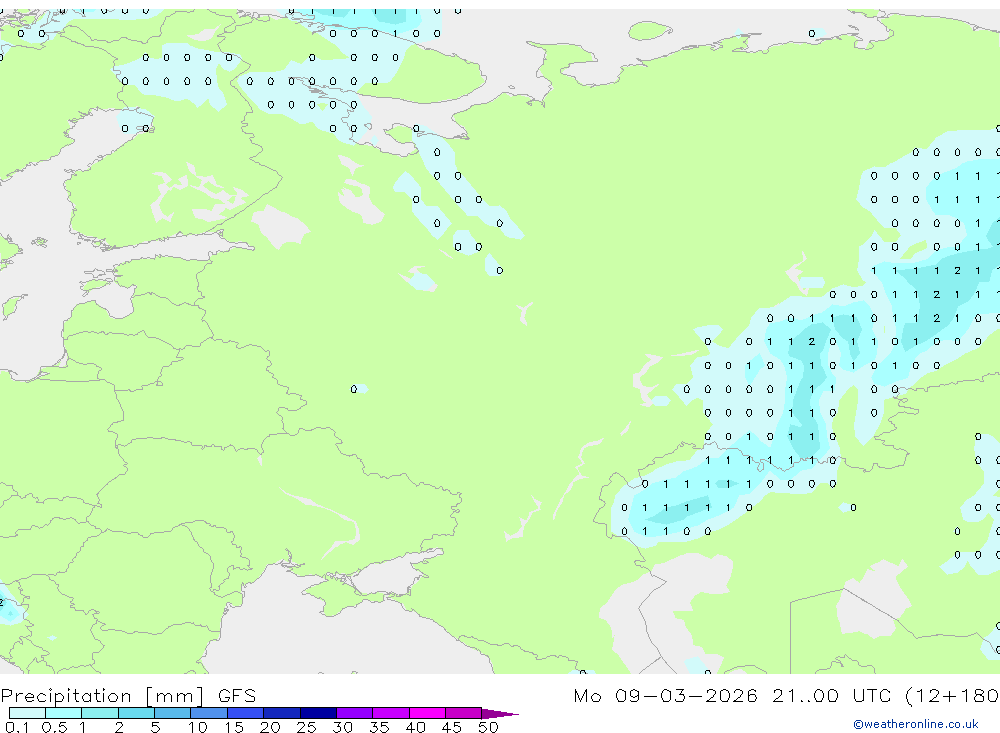Click the 25–30 mm legend color box
This screenshot has height=733, width=1000.
(318, 713)
